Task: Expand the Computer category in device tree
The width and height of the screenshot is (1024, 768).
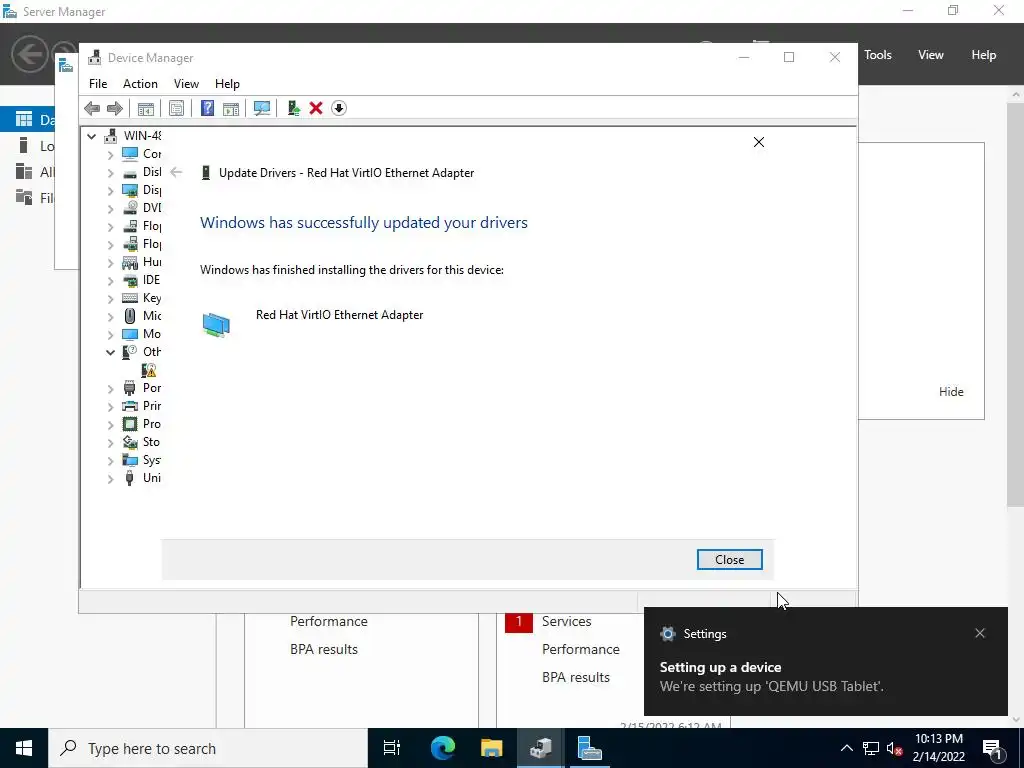Action: pyautogui.click(x=110, y=155)
